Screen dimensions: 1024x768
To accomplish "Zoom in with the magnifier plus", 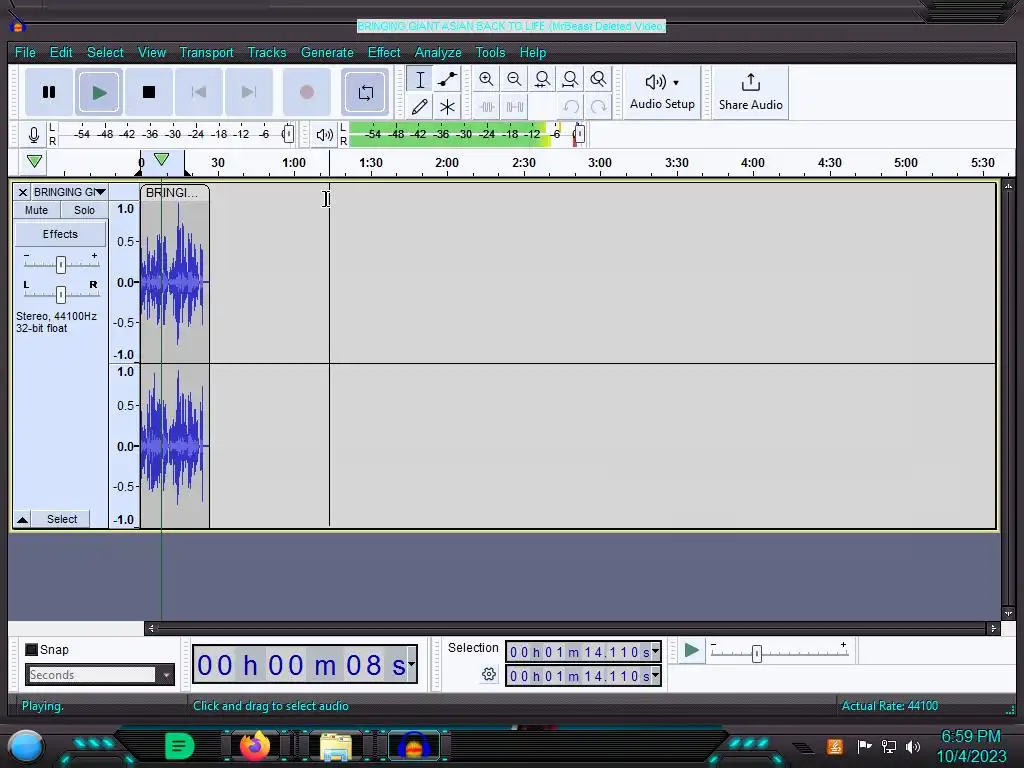I will 486,80.
